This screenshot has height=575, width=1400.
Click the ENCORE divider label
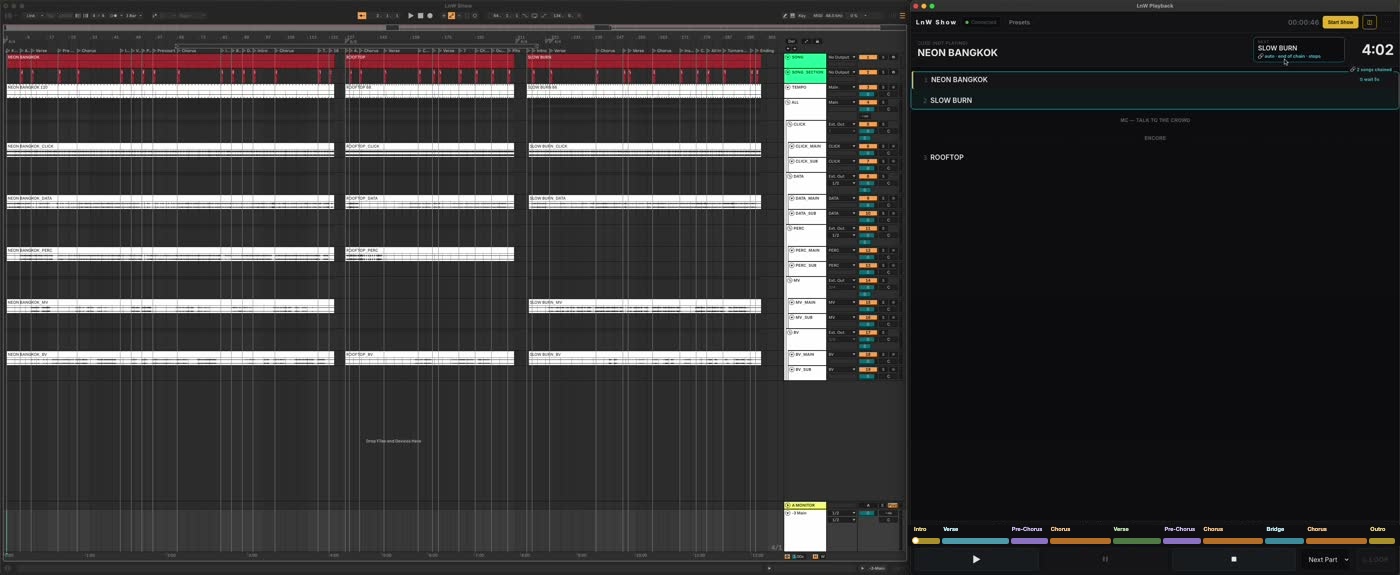(1155, 138)
